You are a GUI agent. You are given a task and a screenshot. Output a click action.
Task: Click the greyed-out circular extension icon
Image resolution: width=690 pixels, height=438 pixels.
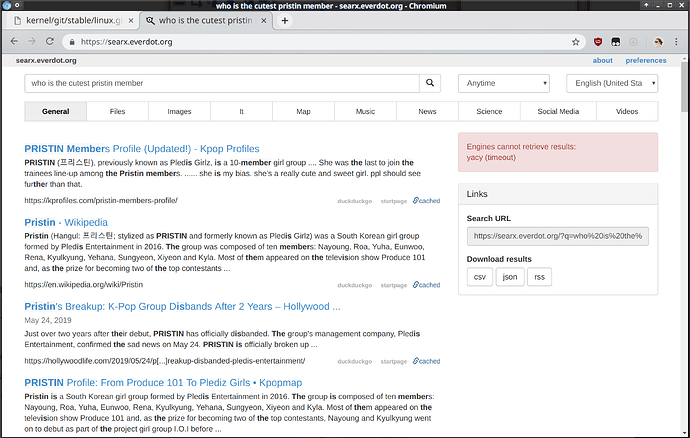pos(633,42)
